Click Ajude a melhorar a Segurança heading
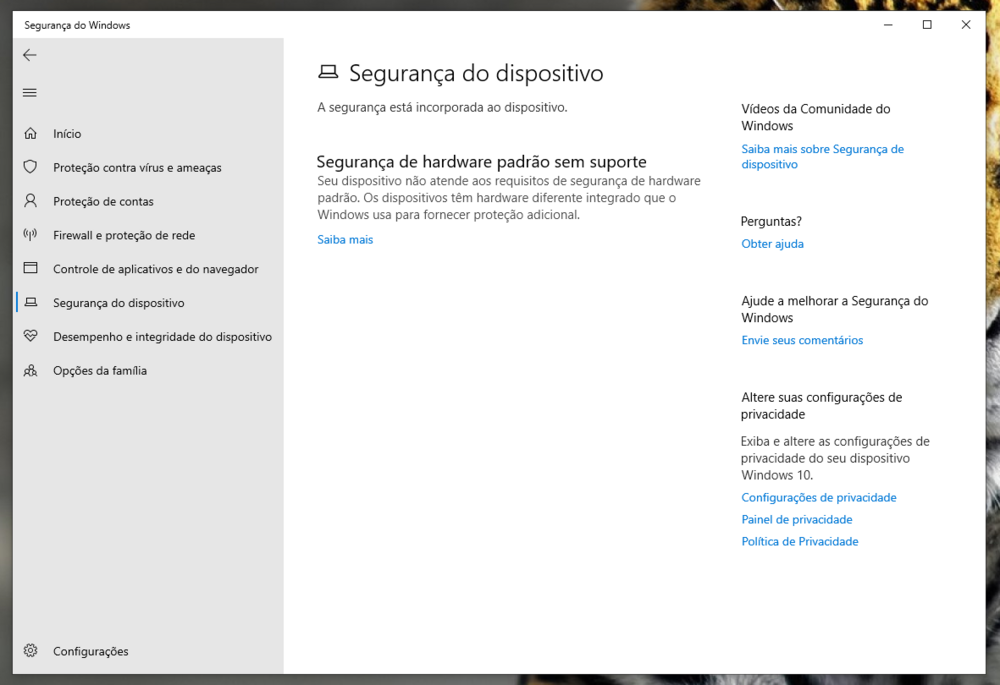Image resolution: width=1000 pixels, height=685 pixels. 834,309
